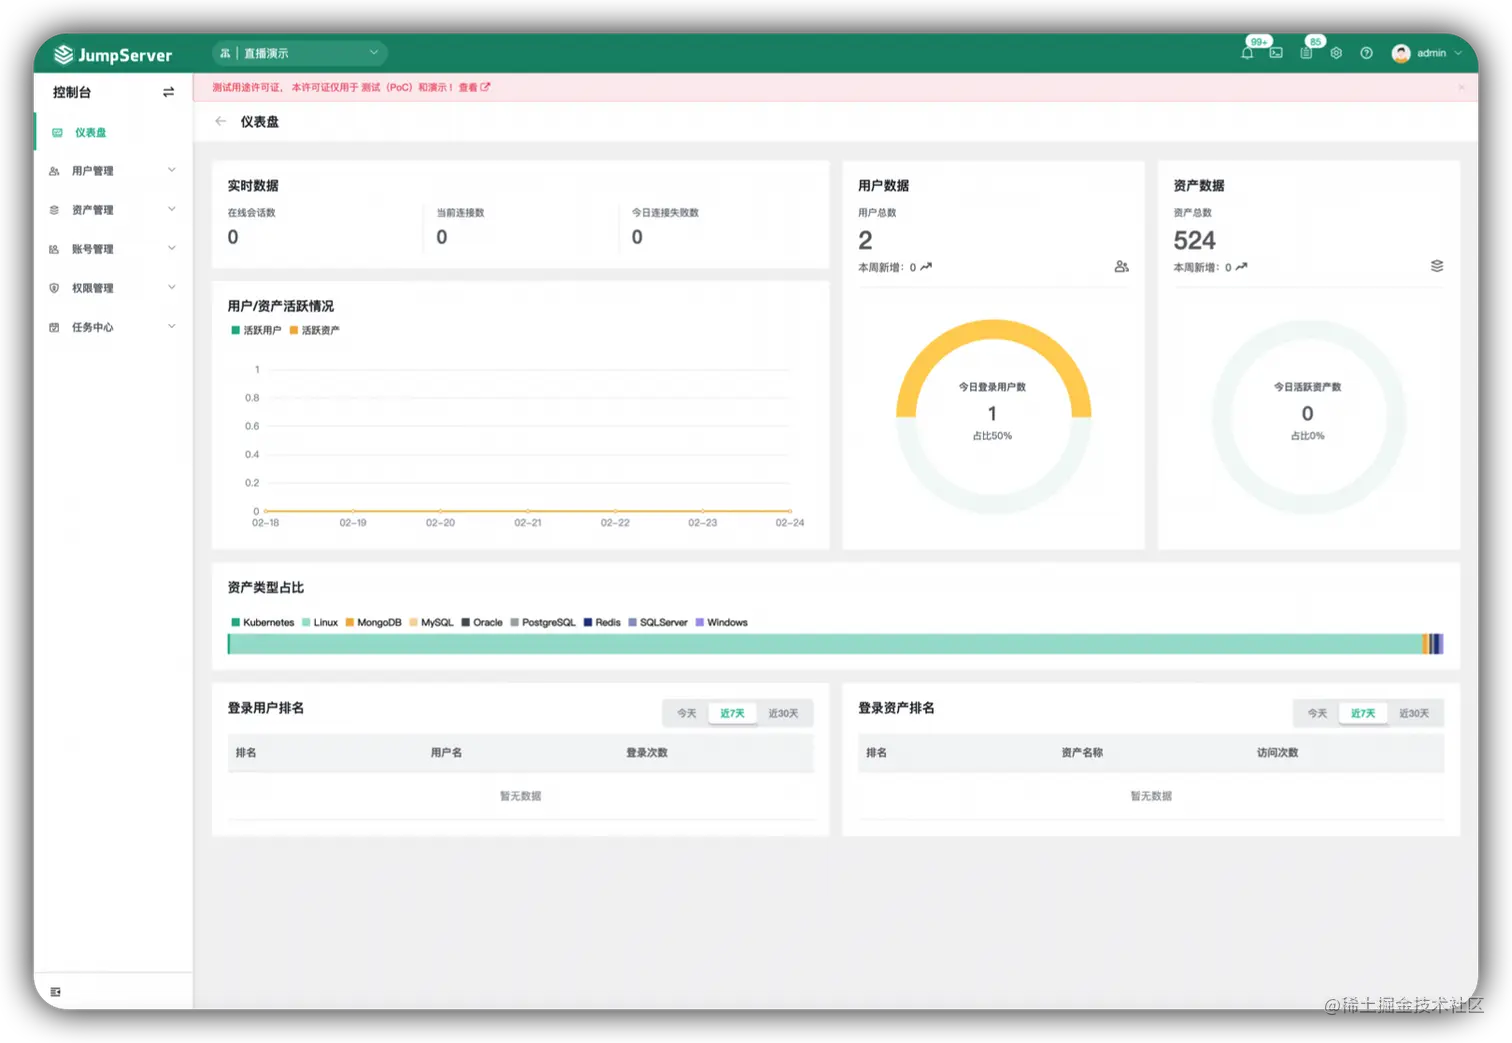Open the help question mark icon
The image size is (1512, 1043).
pos(1366,53)
